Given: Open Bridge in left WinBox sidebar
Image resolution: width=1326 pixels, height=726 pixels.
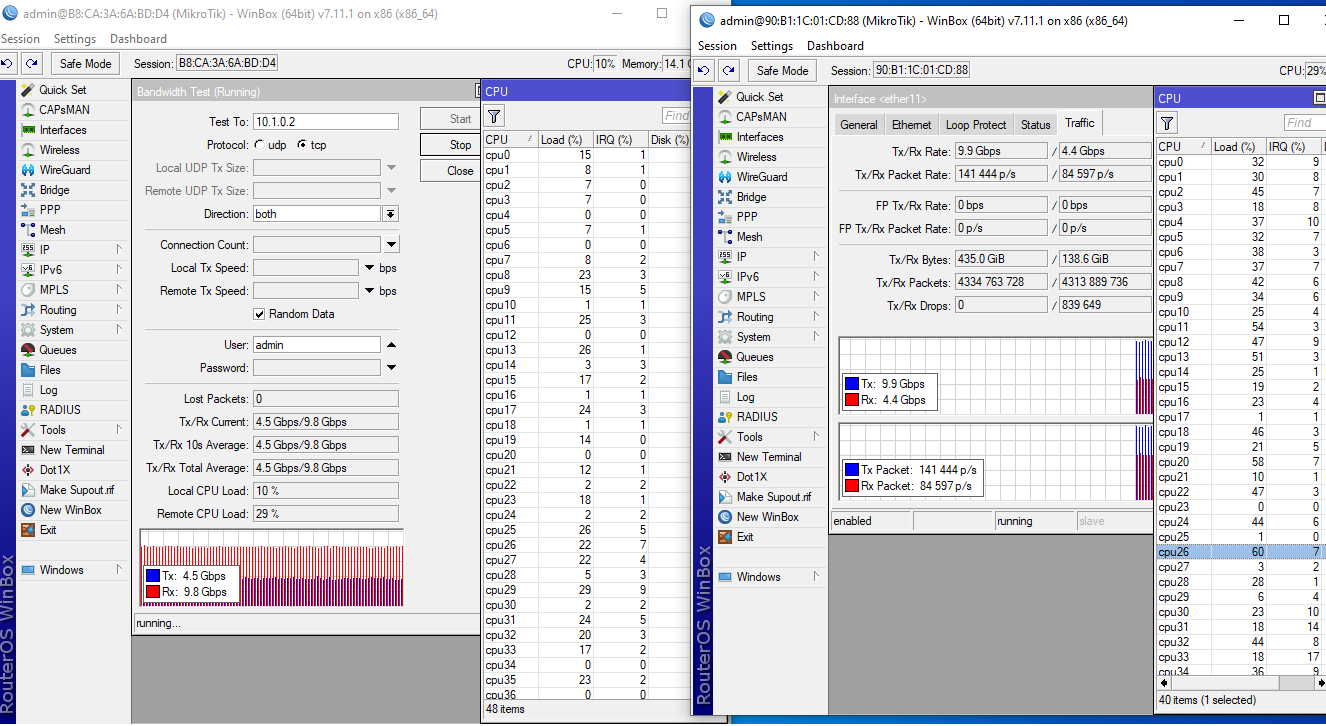Looking at the screenshot, I should [54, 190].
